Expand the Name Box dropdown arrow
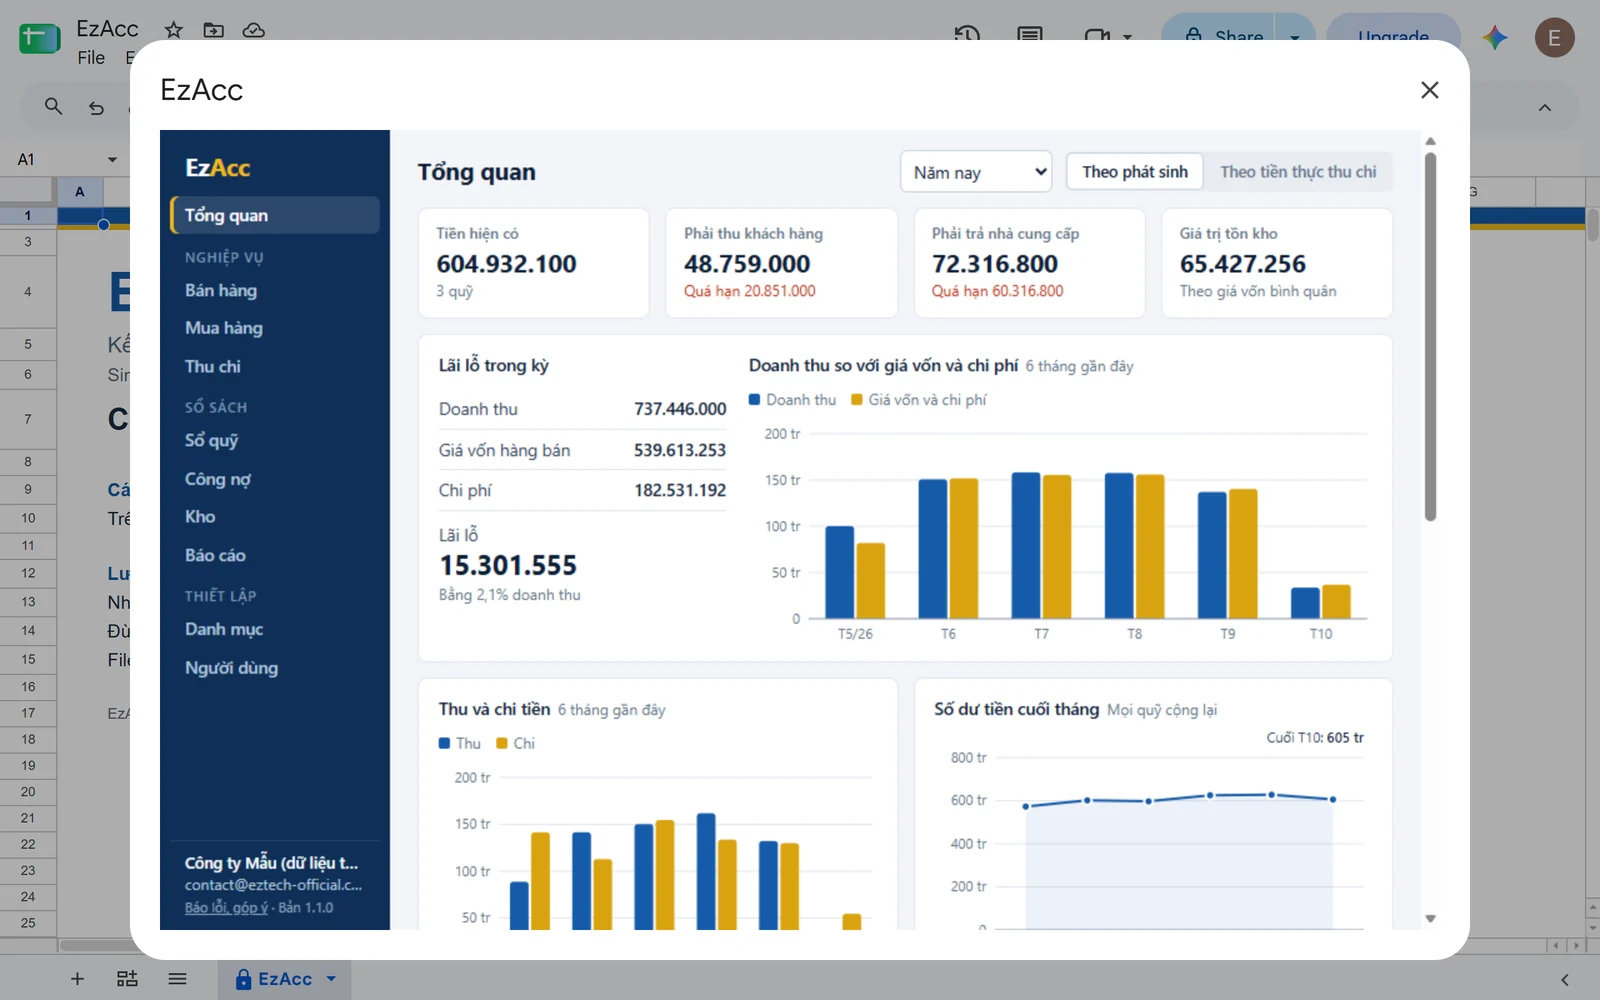The width and height of the screenshot is (1600, 1000). tap(112, 159)
